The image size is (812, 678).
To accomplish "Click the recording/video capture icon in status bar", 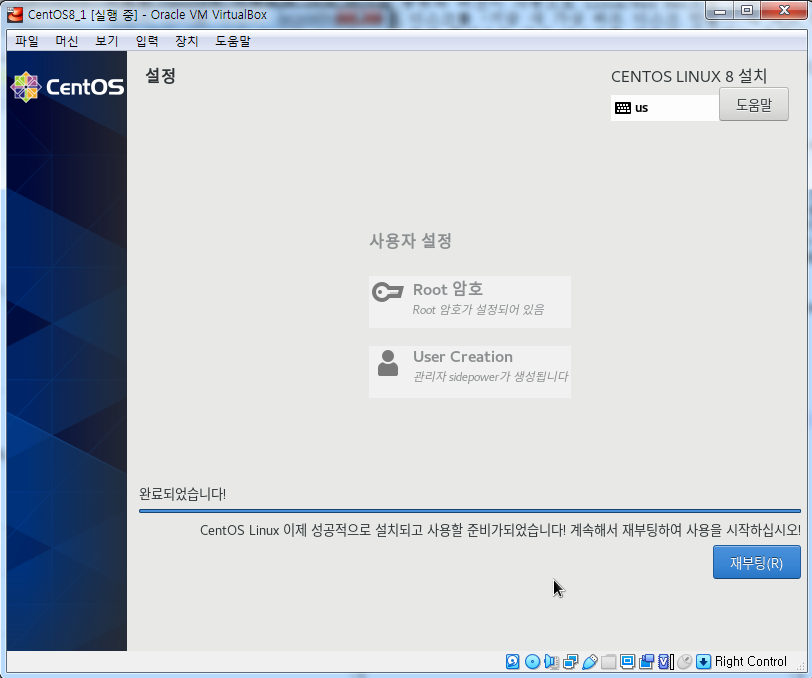I will 646,661.
